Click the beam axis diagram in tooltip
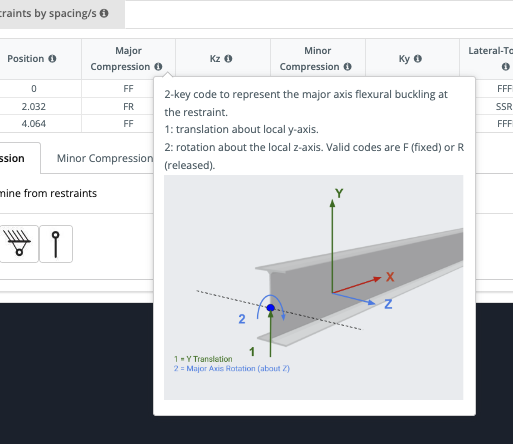The height and width of the screenshot is (444, 513). click(x=313, y=287)
